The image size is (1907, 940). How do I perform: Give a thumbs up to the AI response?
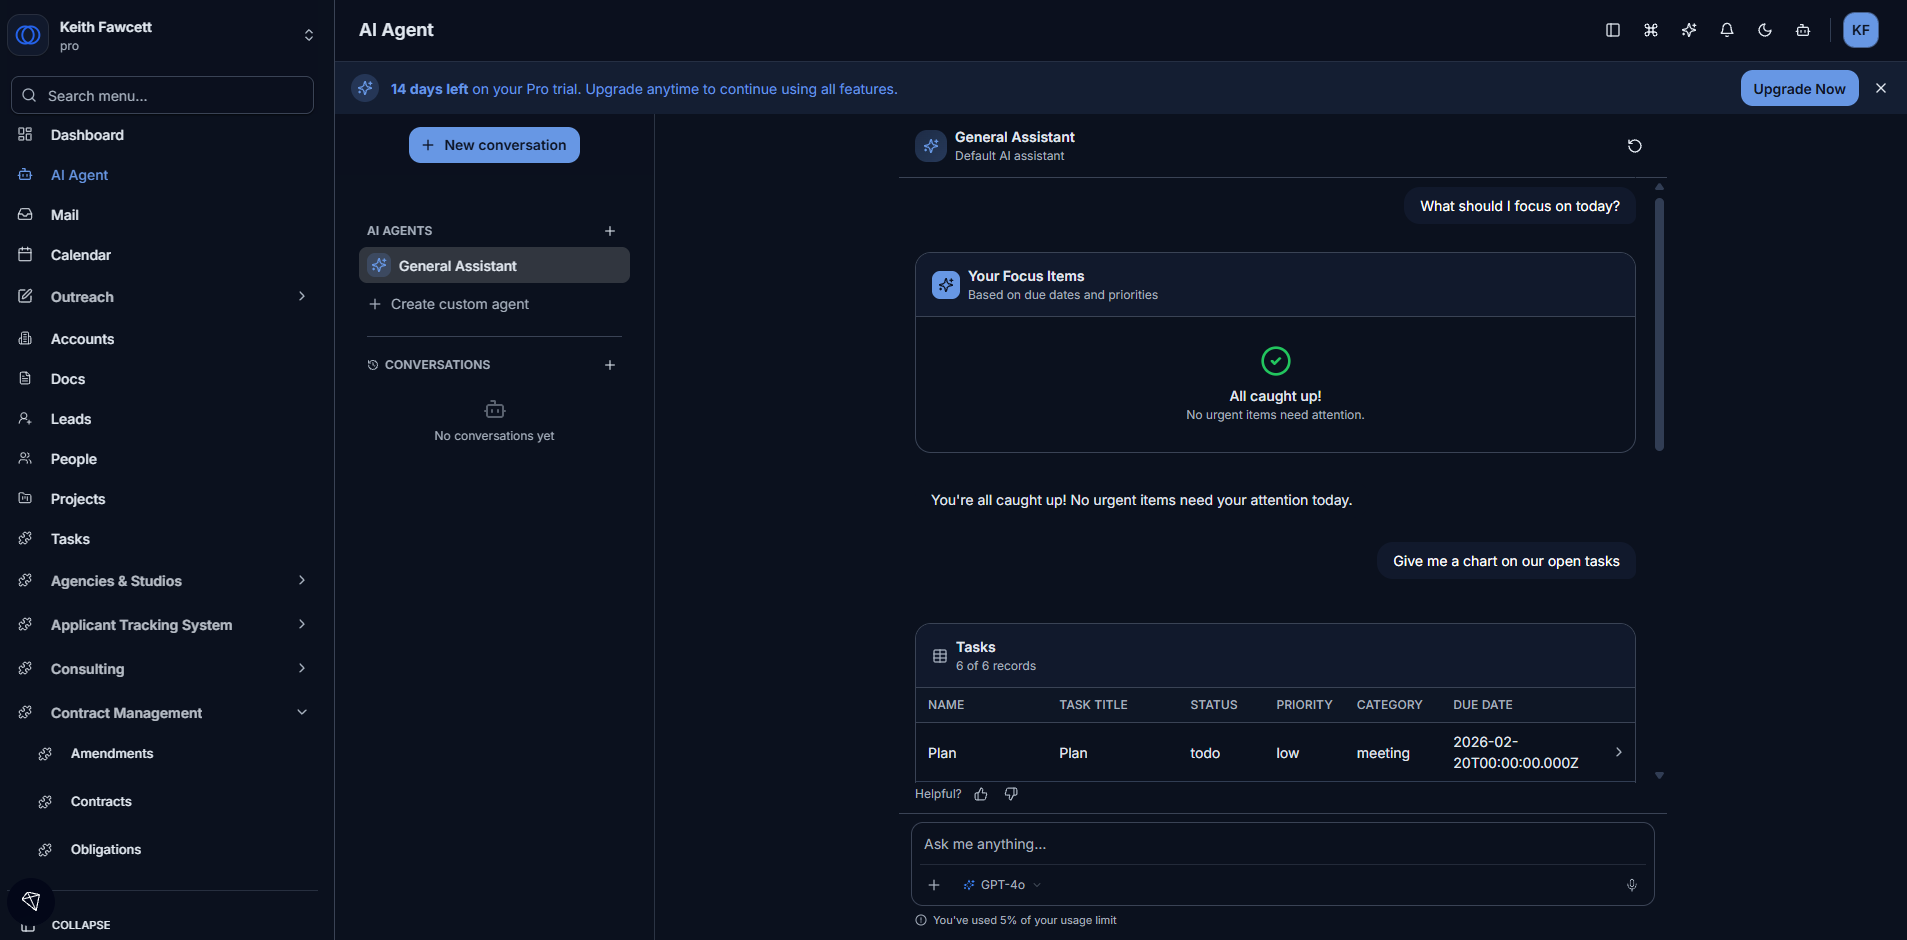[981, 793]
